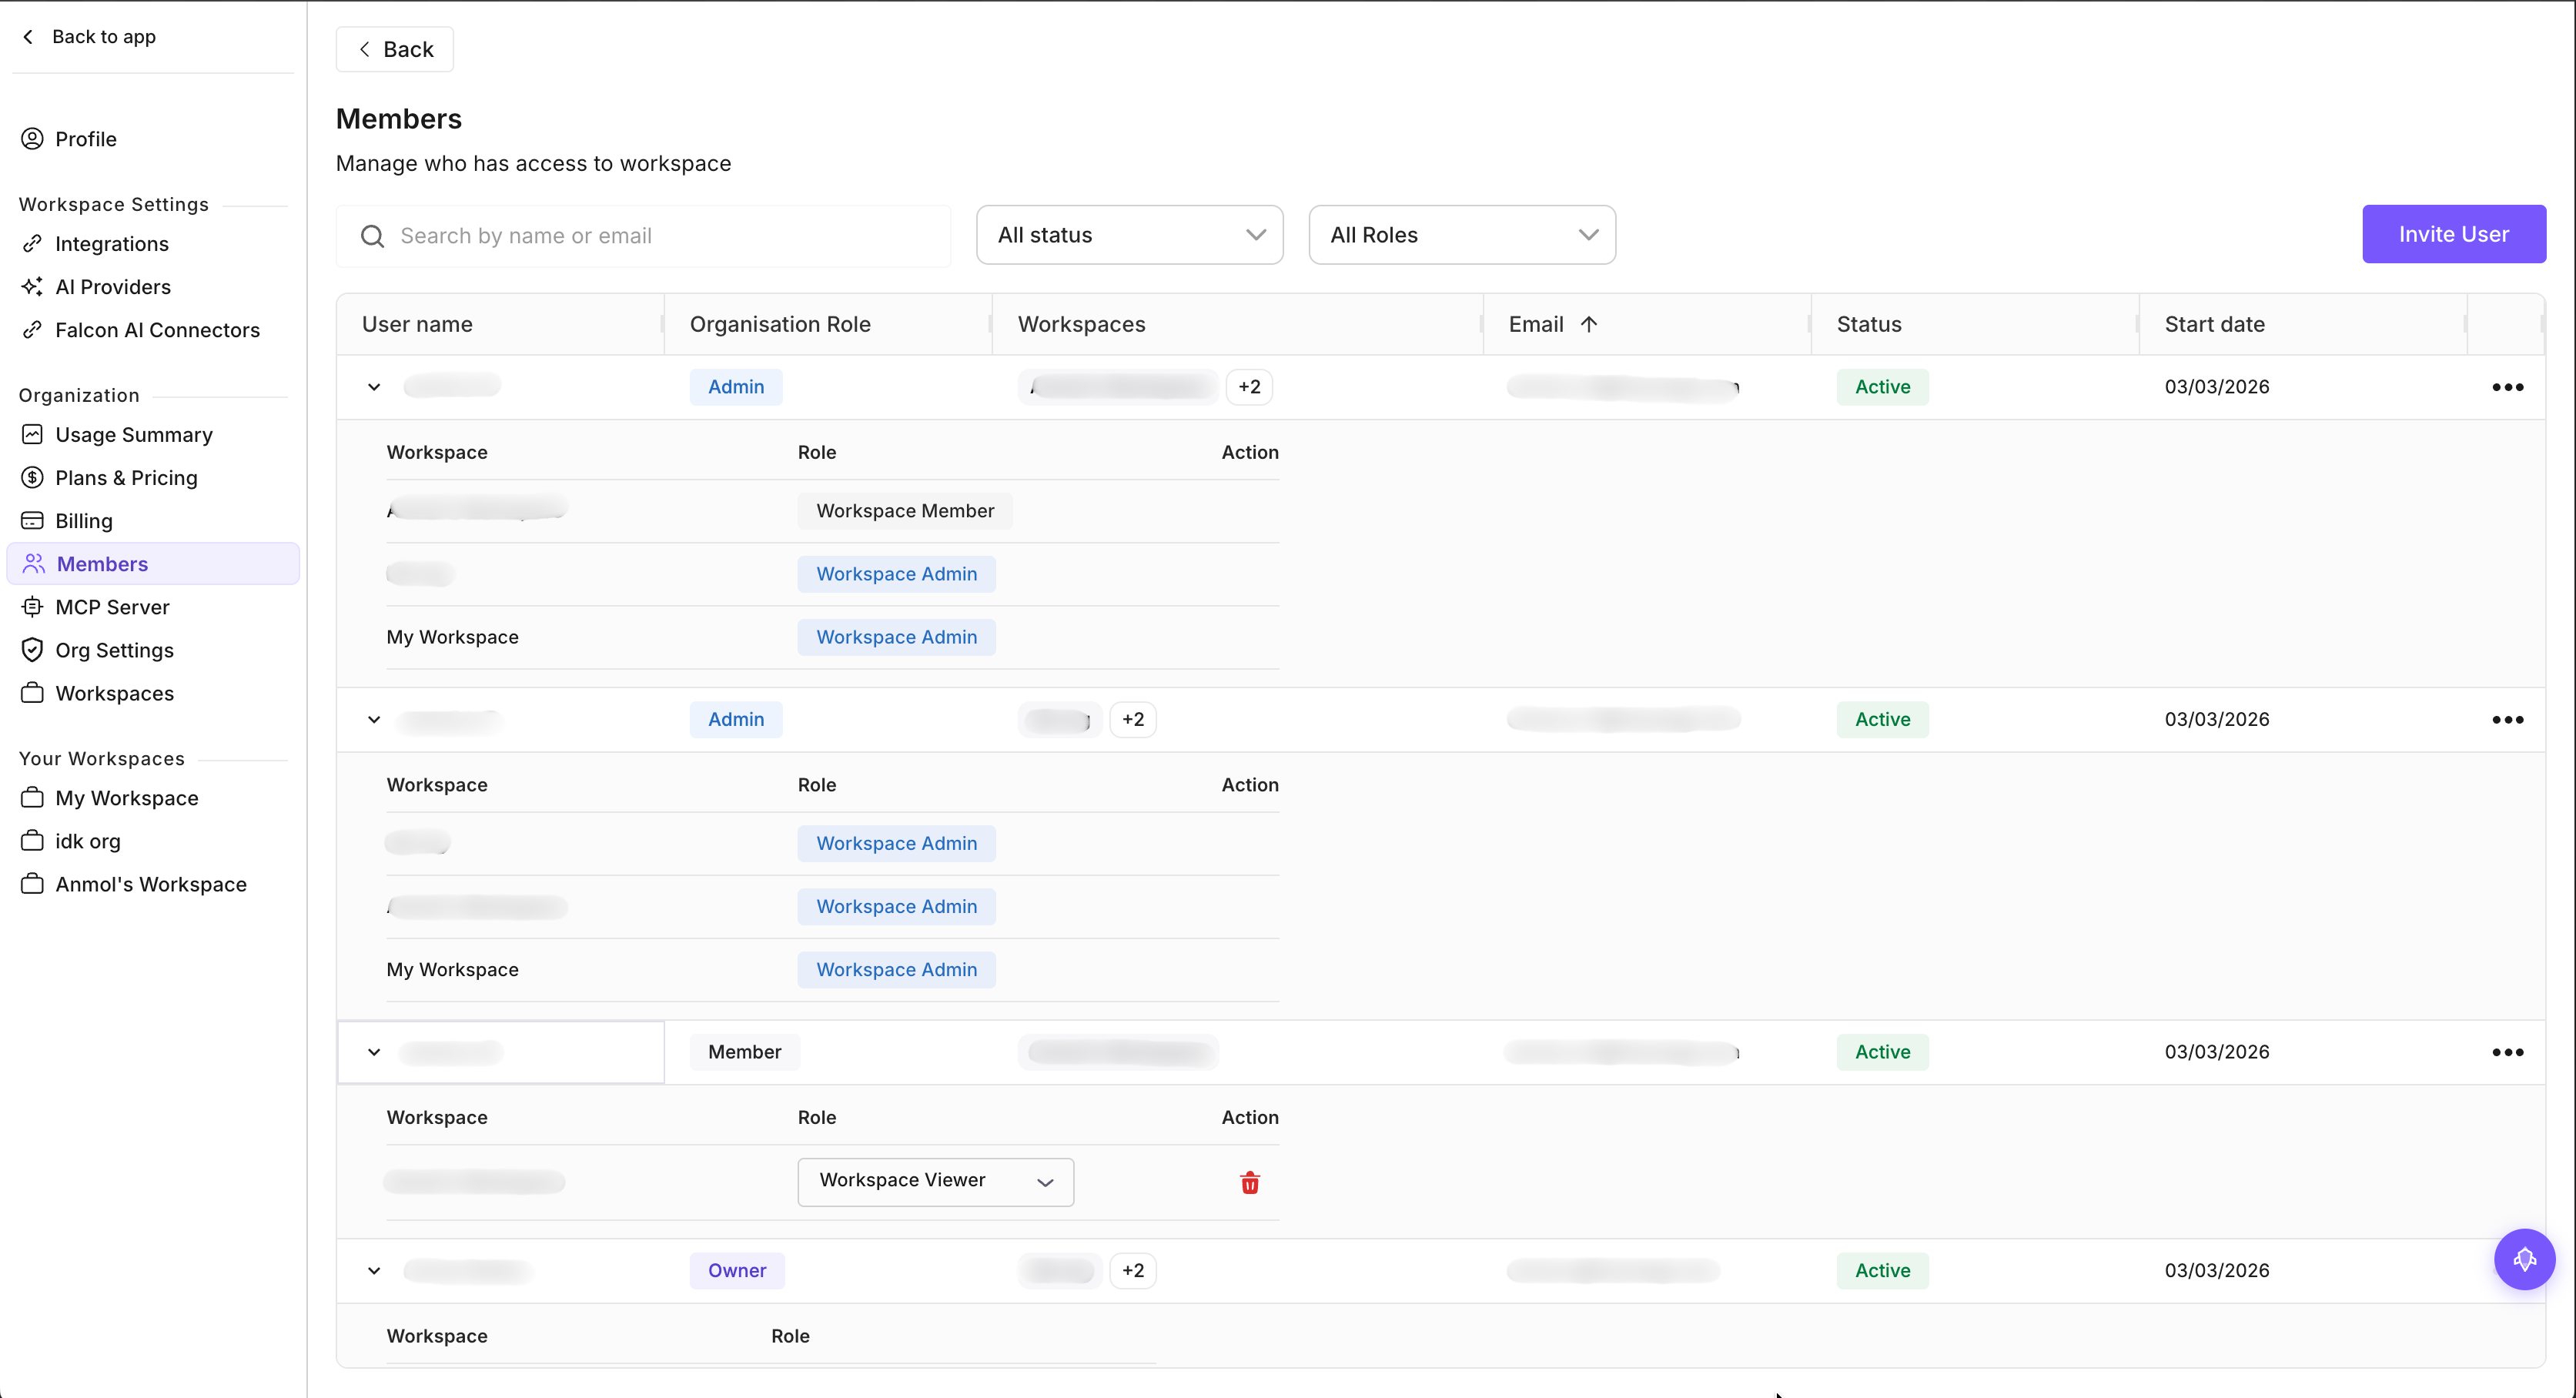Click the Invite User button
The height and width of the screenshot is (1398, 2576).
(x=2454, y=234)
